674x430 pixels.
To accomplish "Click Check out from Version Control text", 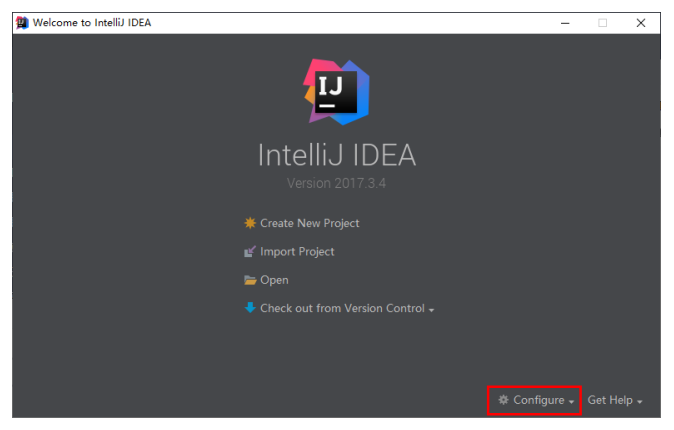I will 342,308.
